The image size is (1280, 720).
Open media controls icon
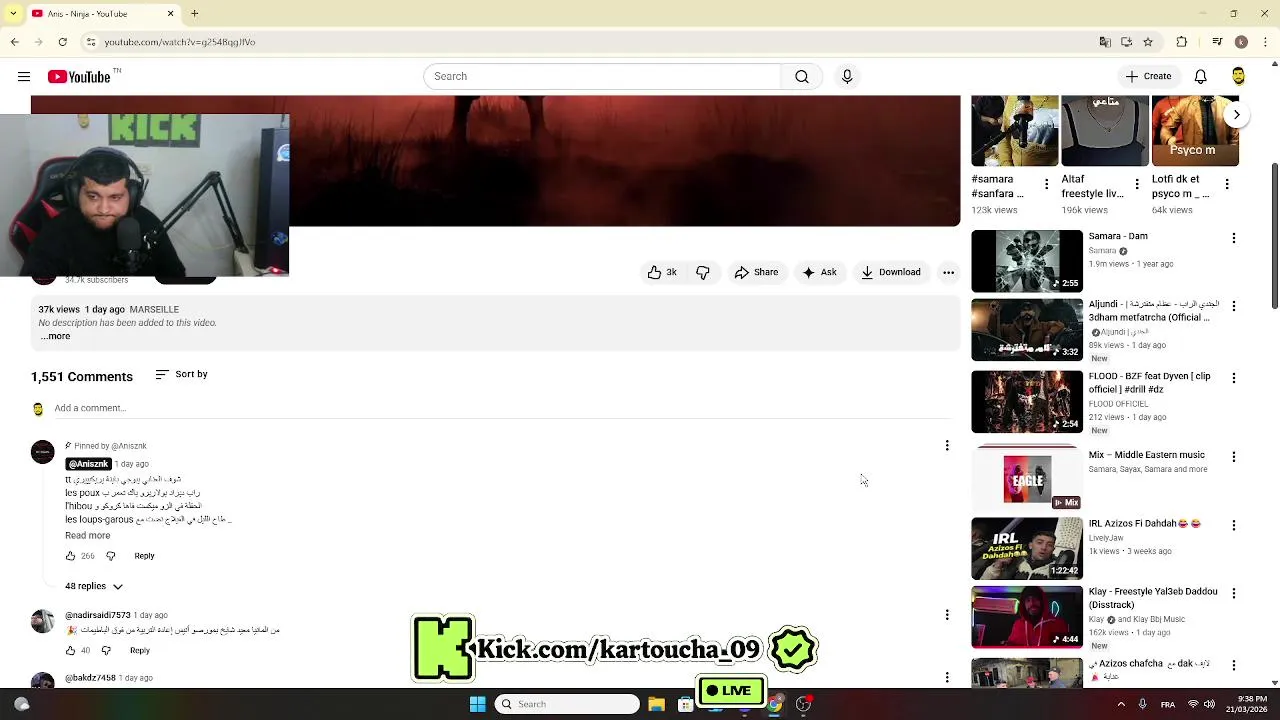[x=1217, y=42]
